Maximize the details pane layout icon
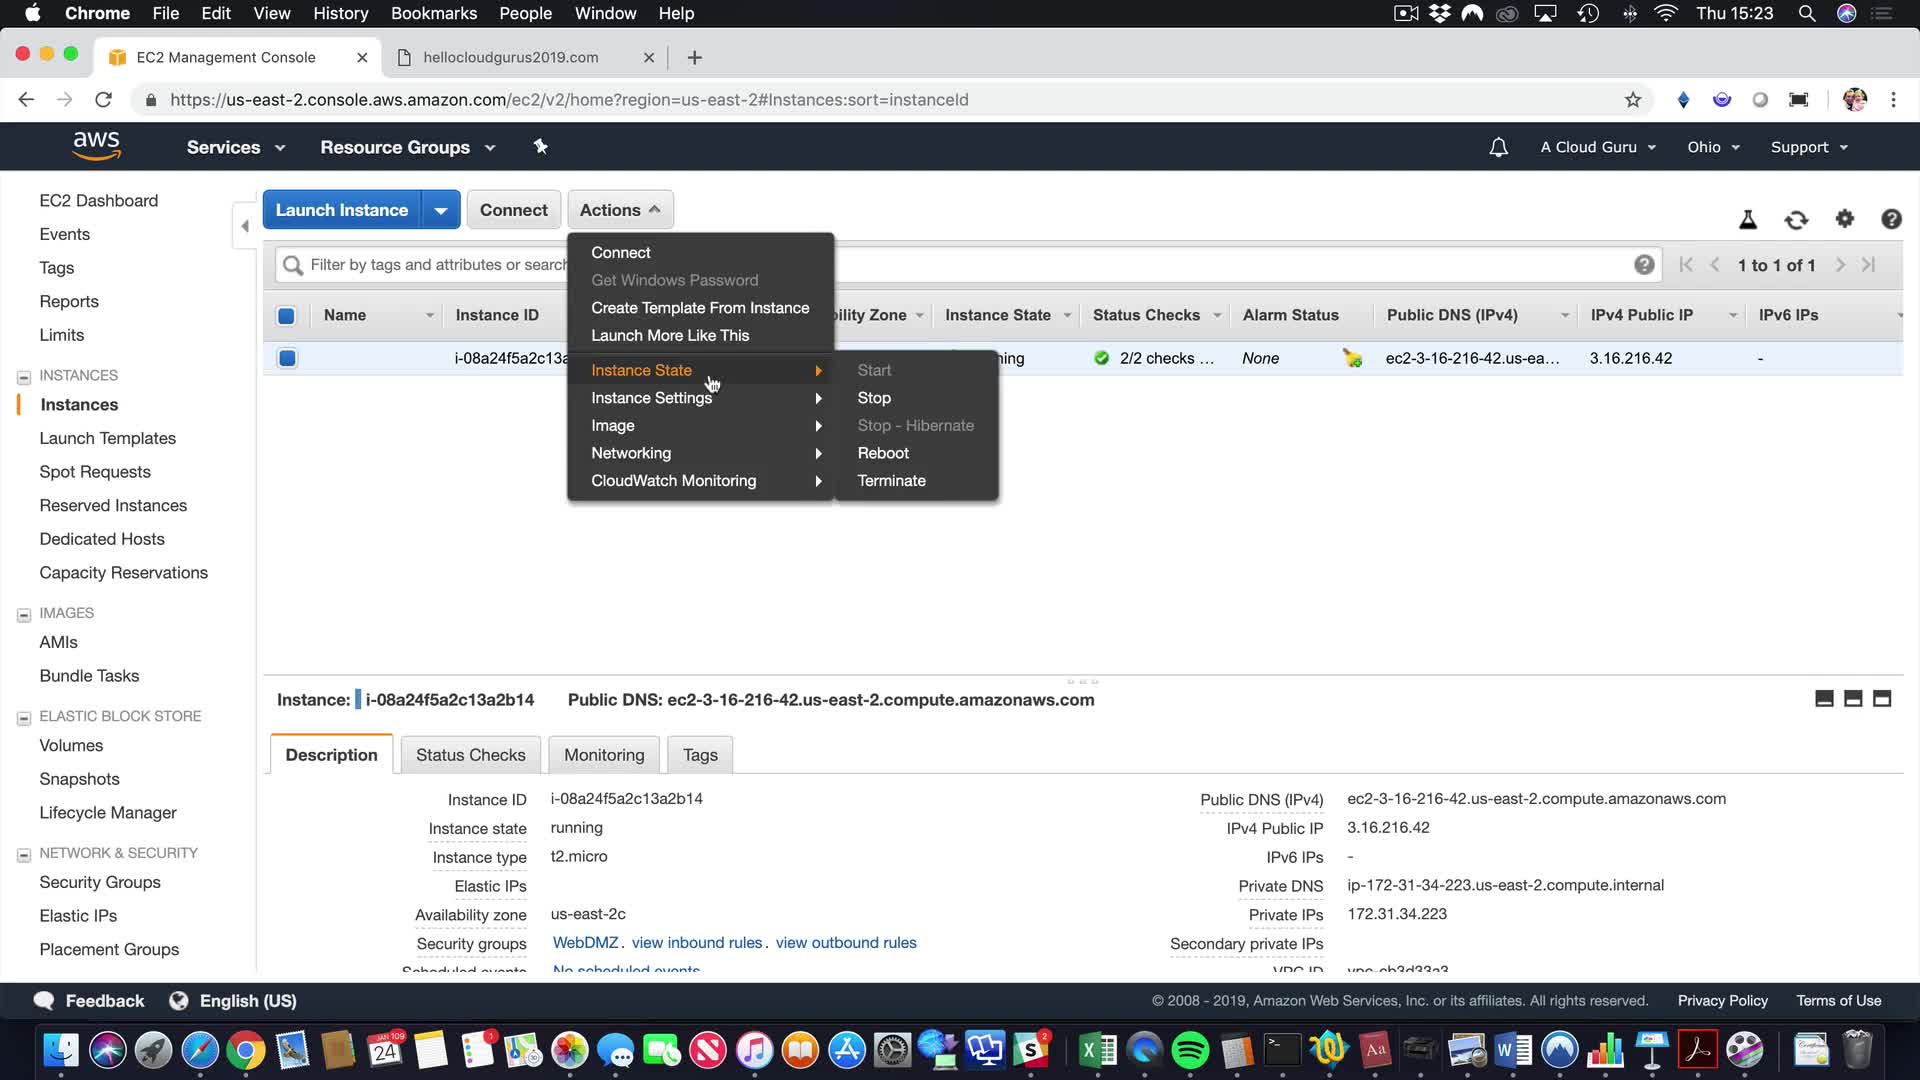The height and width of the screenshot is (1080, 1920). 1881,699
